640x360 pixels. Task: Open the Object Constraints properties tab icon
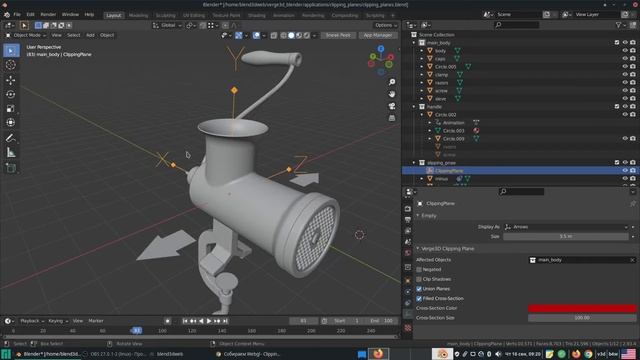point(408,303)
